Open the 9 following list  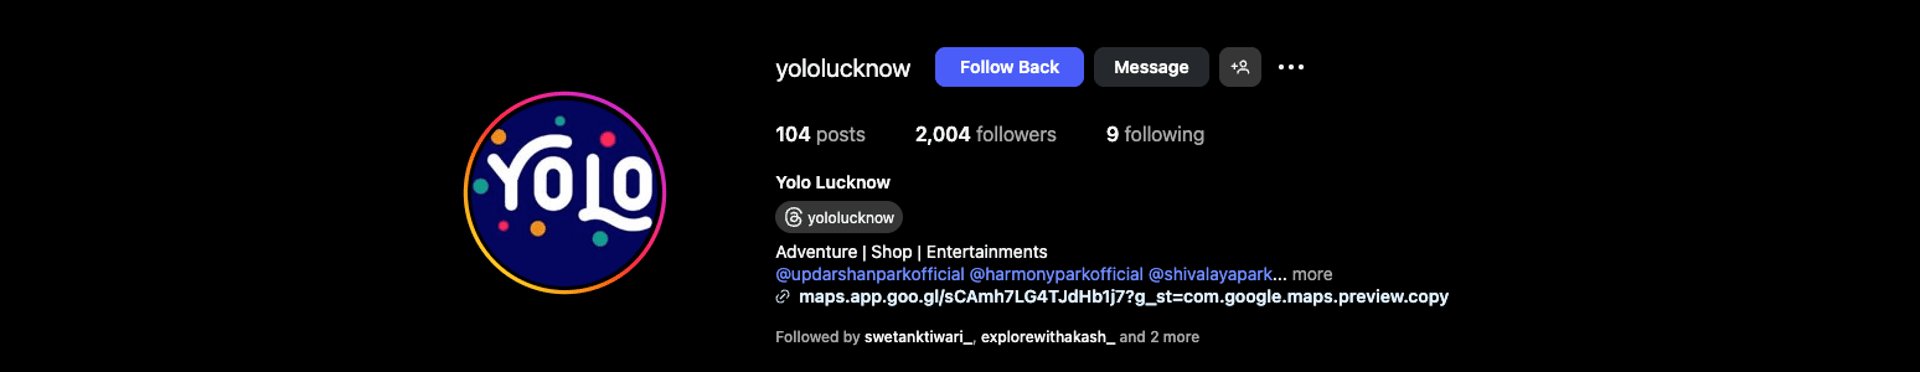point(1155,134)
